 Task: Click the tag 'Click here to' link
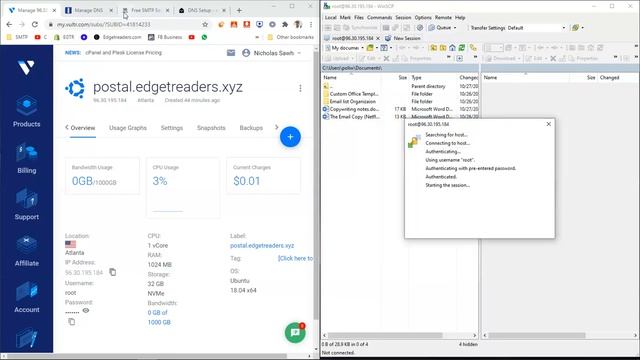[296, 258]
